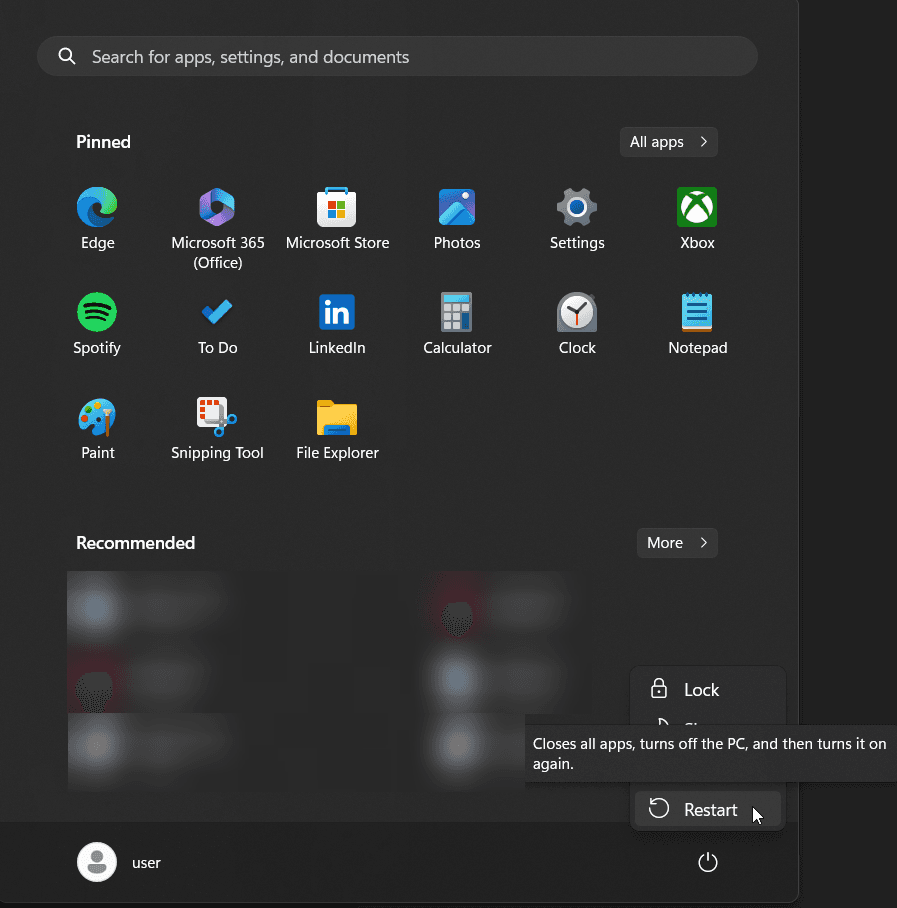Image resolution: width=897 pixels, height=908 pixels.
Task: Click the power button icon
Action: pyautogui.click(x=708, y=862)
